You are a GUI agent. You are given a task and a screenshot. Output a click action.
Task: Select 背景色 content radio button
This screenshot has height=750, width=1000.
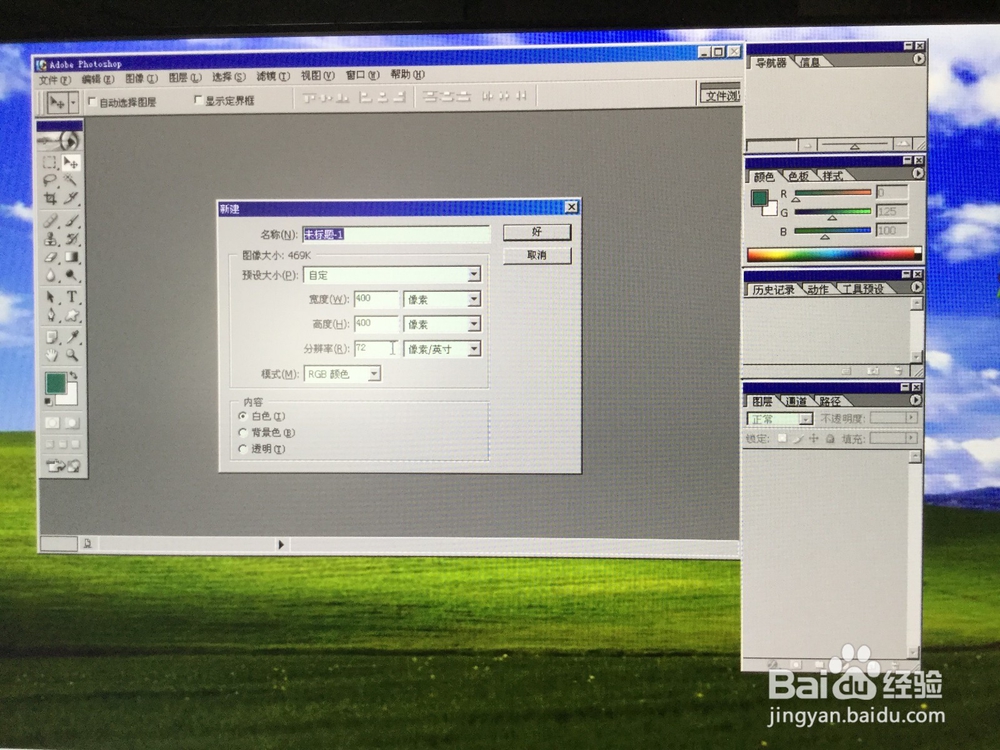242,432
